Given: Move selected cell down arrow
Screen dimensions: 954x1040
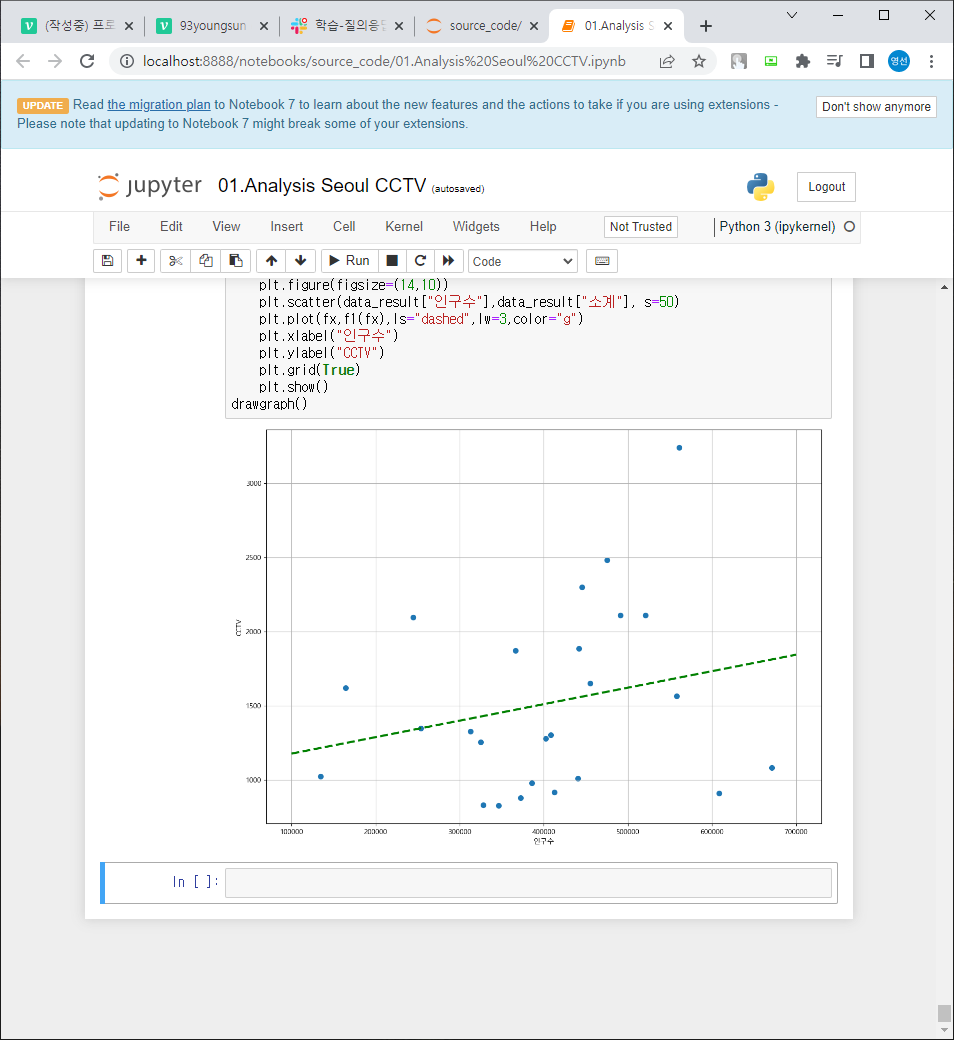Looking at the screenshot, I should pos(301,261).
